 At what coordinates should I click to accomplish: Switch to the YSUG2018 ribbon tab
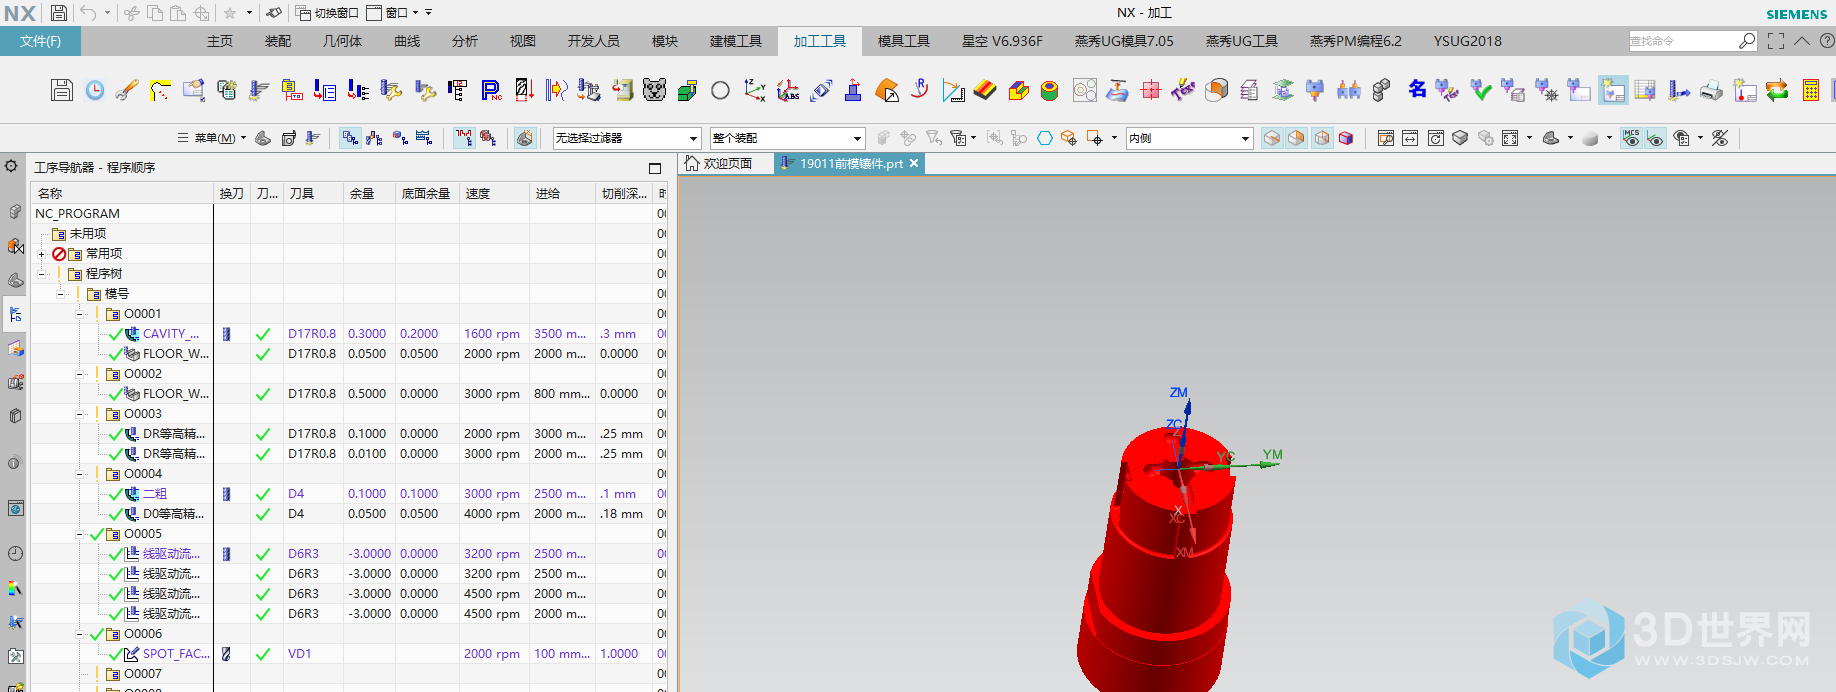pos(1467,41)
